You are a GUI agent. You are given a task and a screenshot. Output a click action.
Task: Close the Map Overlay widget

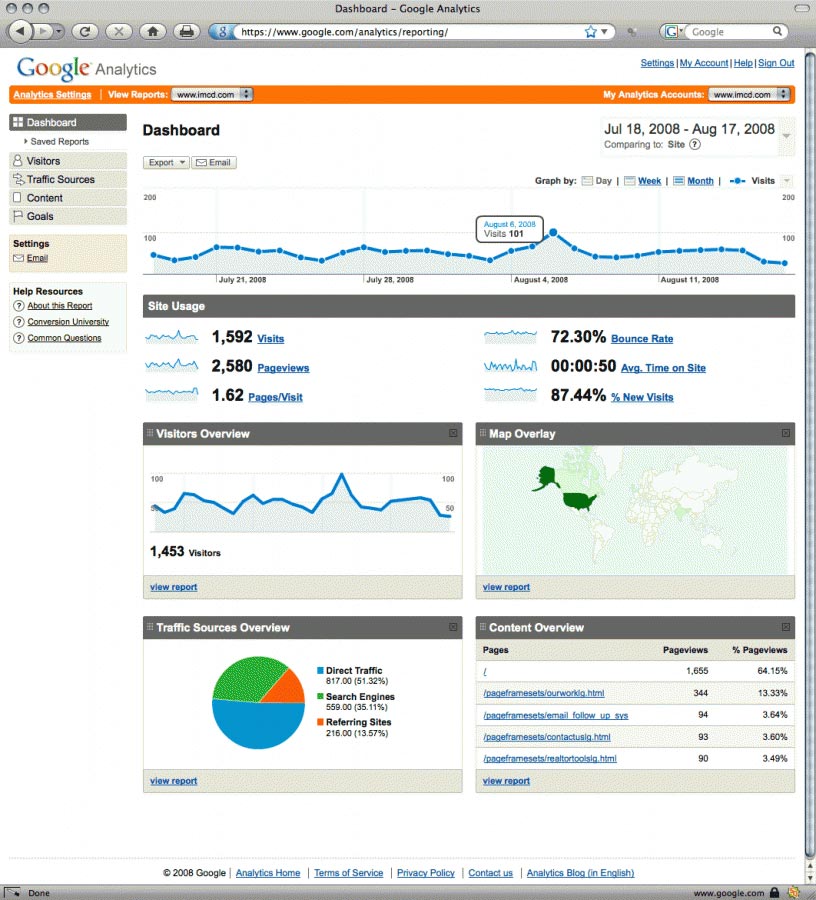click(786, 433)
